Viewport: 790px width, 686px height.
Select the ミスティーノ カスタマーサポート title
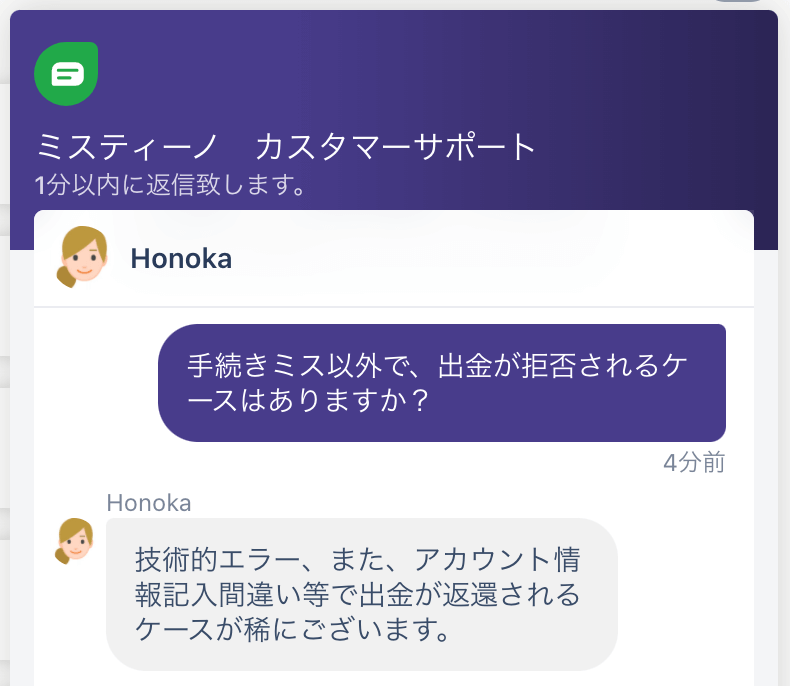click(x=285, y=147)
